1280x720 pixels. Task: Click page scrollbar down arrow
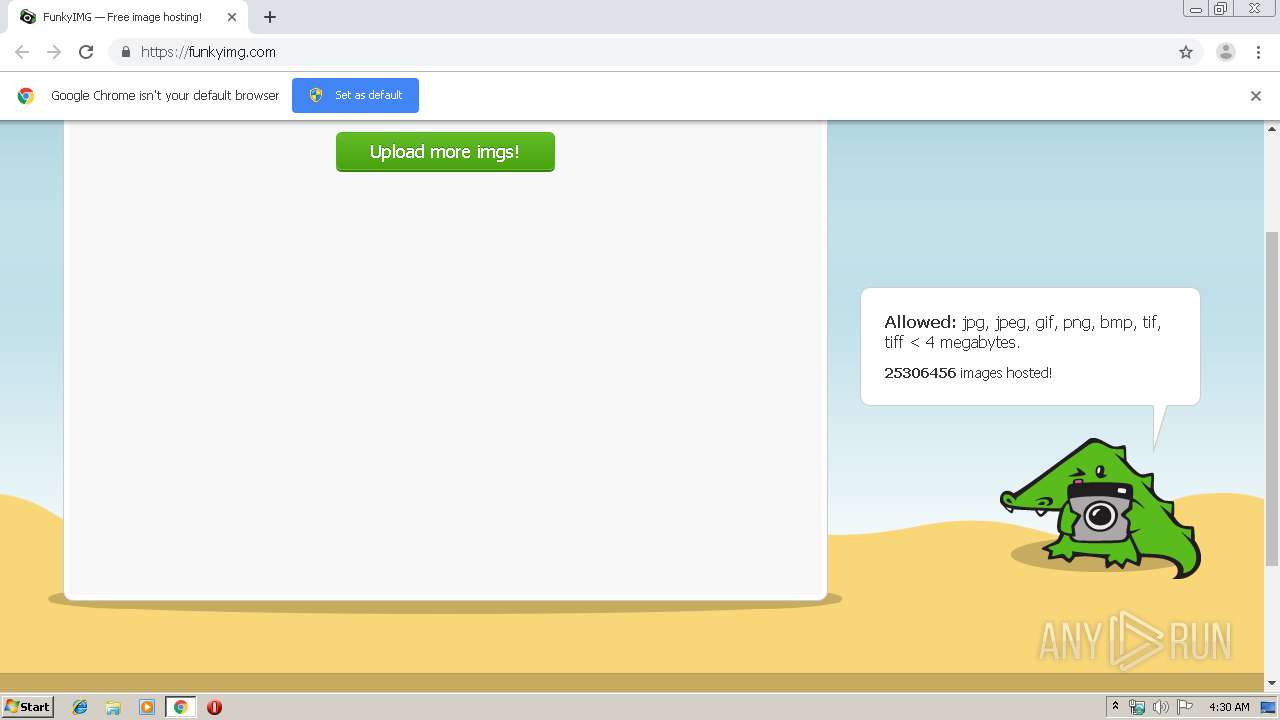point(1272,683)
